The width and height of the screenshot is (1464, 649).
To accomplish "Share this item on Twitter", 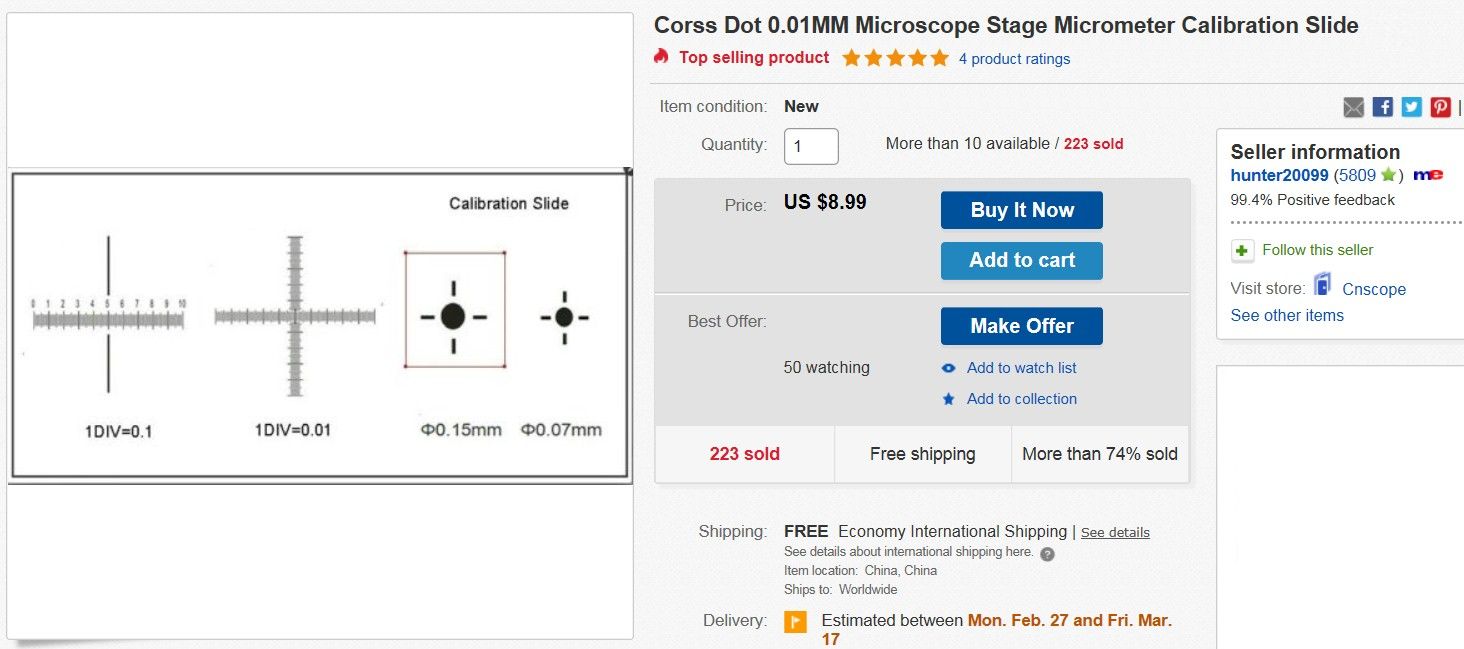I will pyautogui.click(x=1411, y=107).
